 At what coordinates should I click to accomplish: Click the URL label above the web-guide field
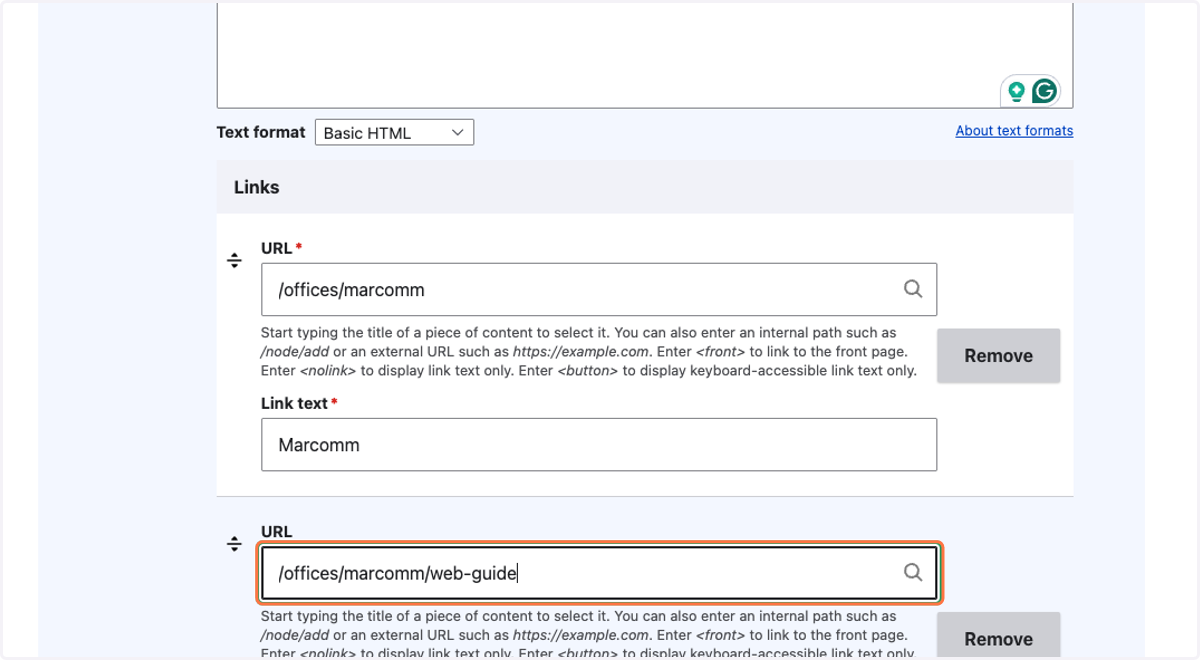[277, 532]
